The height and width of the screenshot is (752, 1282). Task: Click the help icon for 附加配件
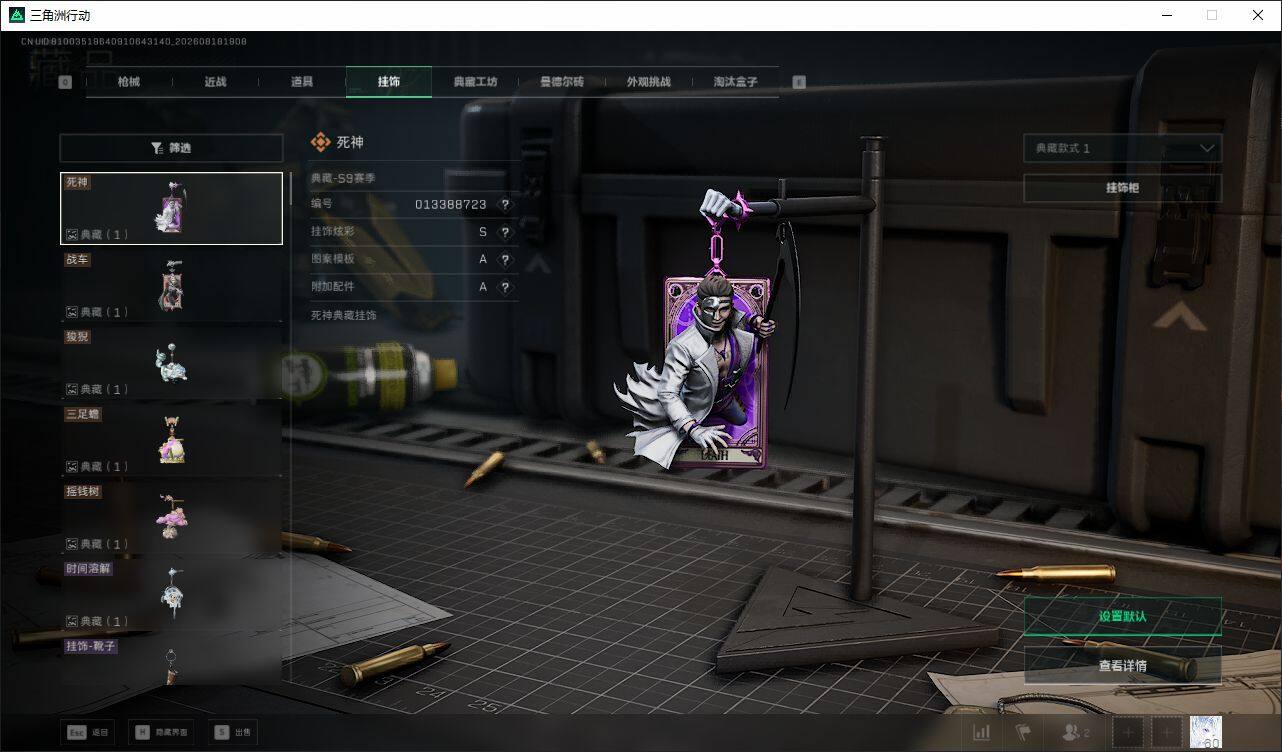click(x=505, y=287)
